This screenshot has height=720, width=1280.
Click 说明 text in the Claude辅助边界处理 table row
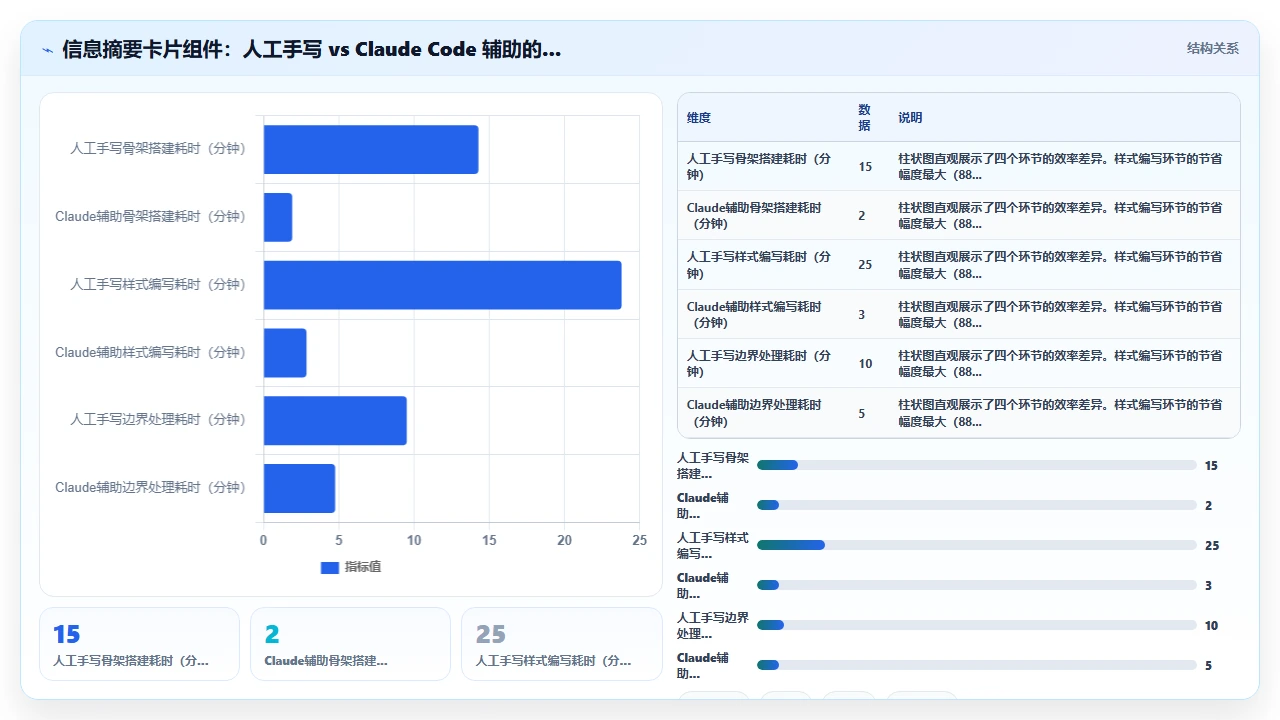click(x=1060, y=413)
